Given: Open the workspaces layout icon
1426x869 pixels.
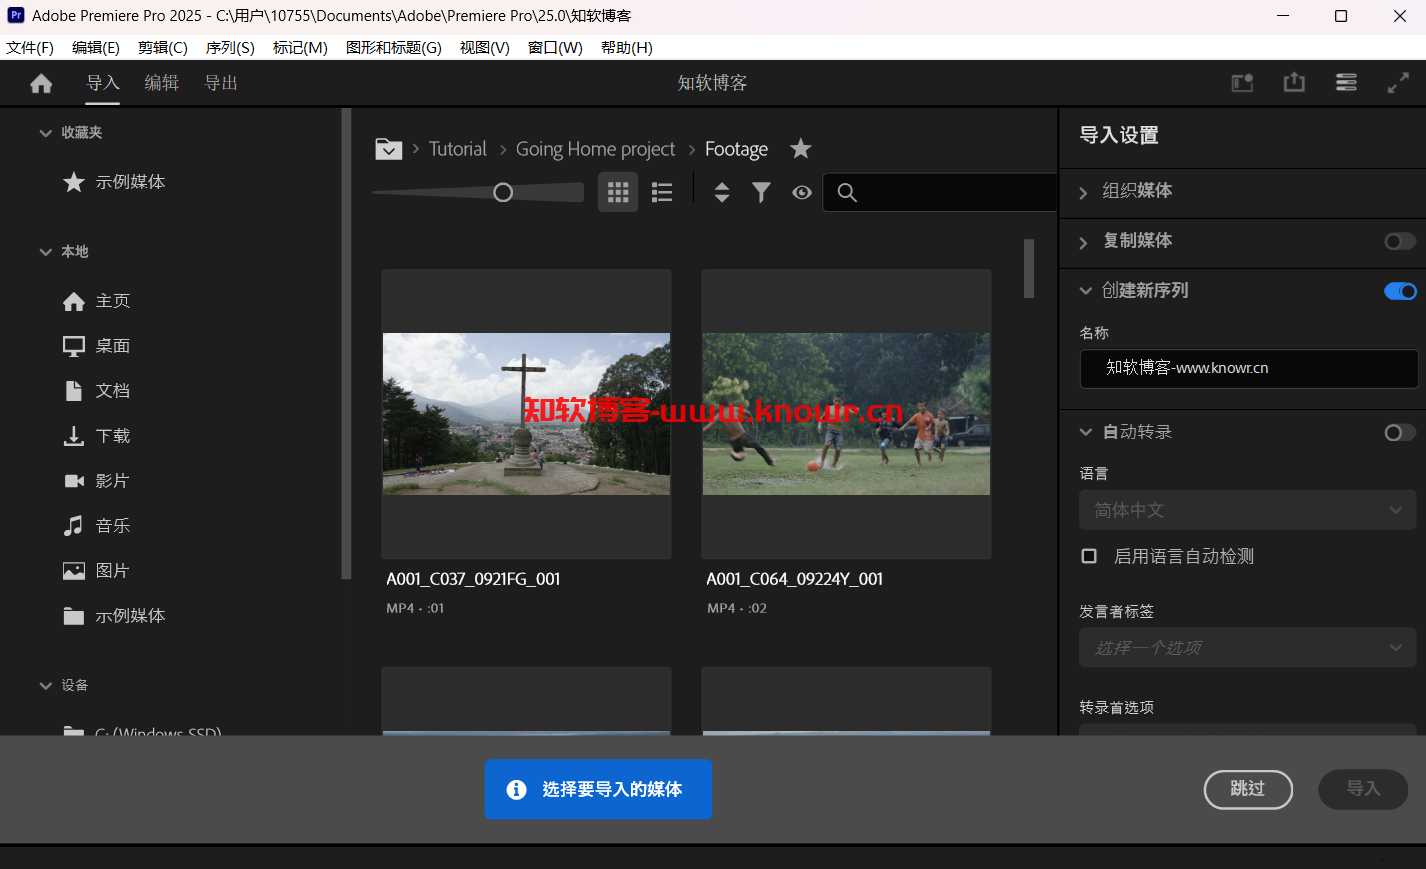Looking at the screenshot, I should 1242,83.
